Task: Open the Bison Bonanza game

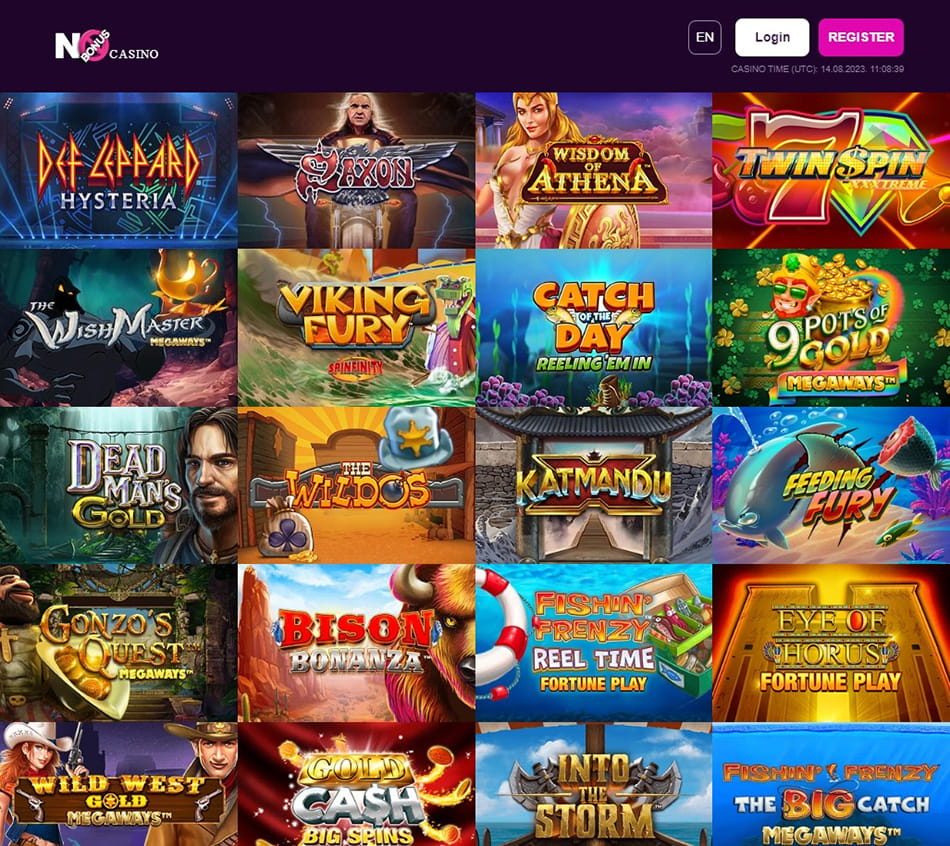Action: point(356,643)
